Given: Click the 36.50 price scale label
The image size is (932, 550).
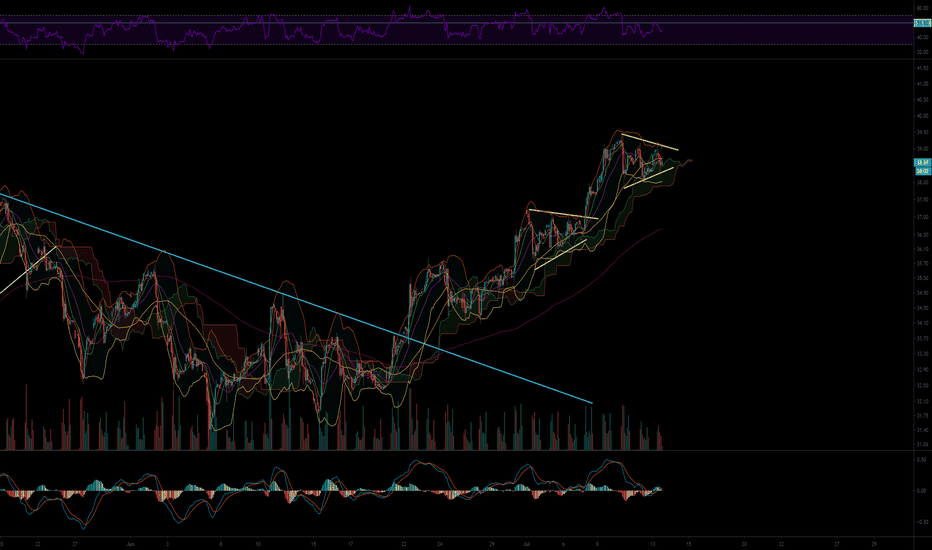Looking at the screenshot, I should click(923, 235).
